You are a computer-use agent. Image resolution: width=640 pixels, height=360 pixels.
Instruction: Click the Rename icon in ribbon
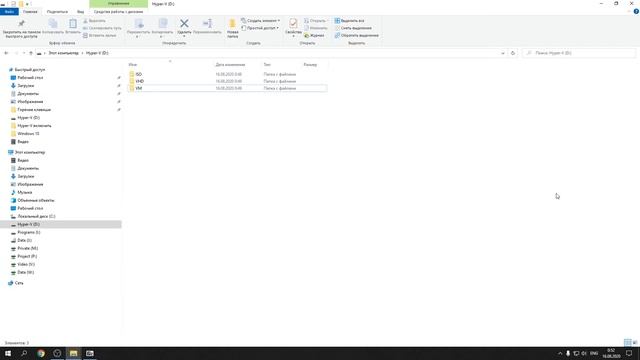point(207,24)
